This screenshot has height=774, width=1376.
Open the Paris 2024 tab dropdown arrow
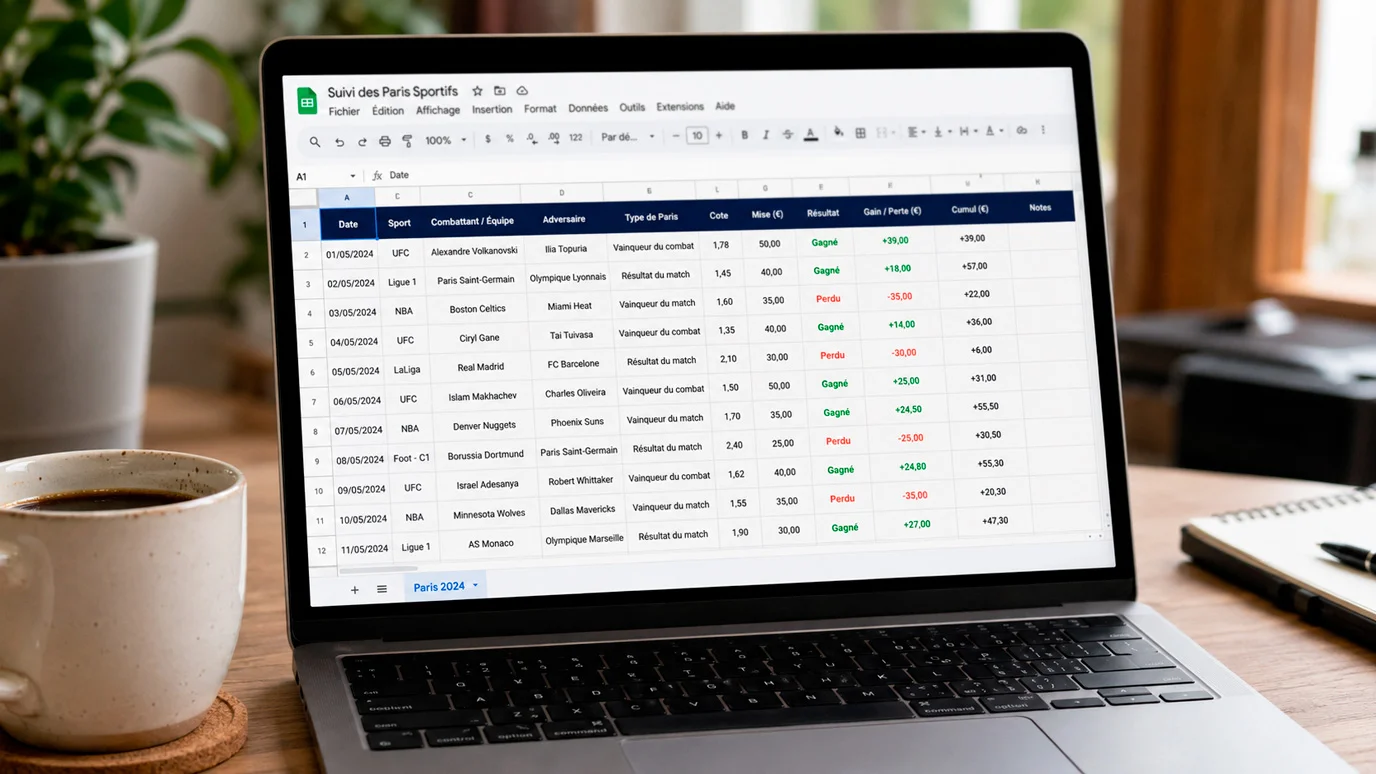point(475,585)
